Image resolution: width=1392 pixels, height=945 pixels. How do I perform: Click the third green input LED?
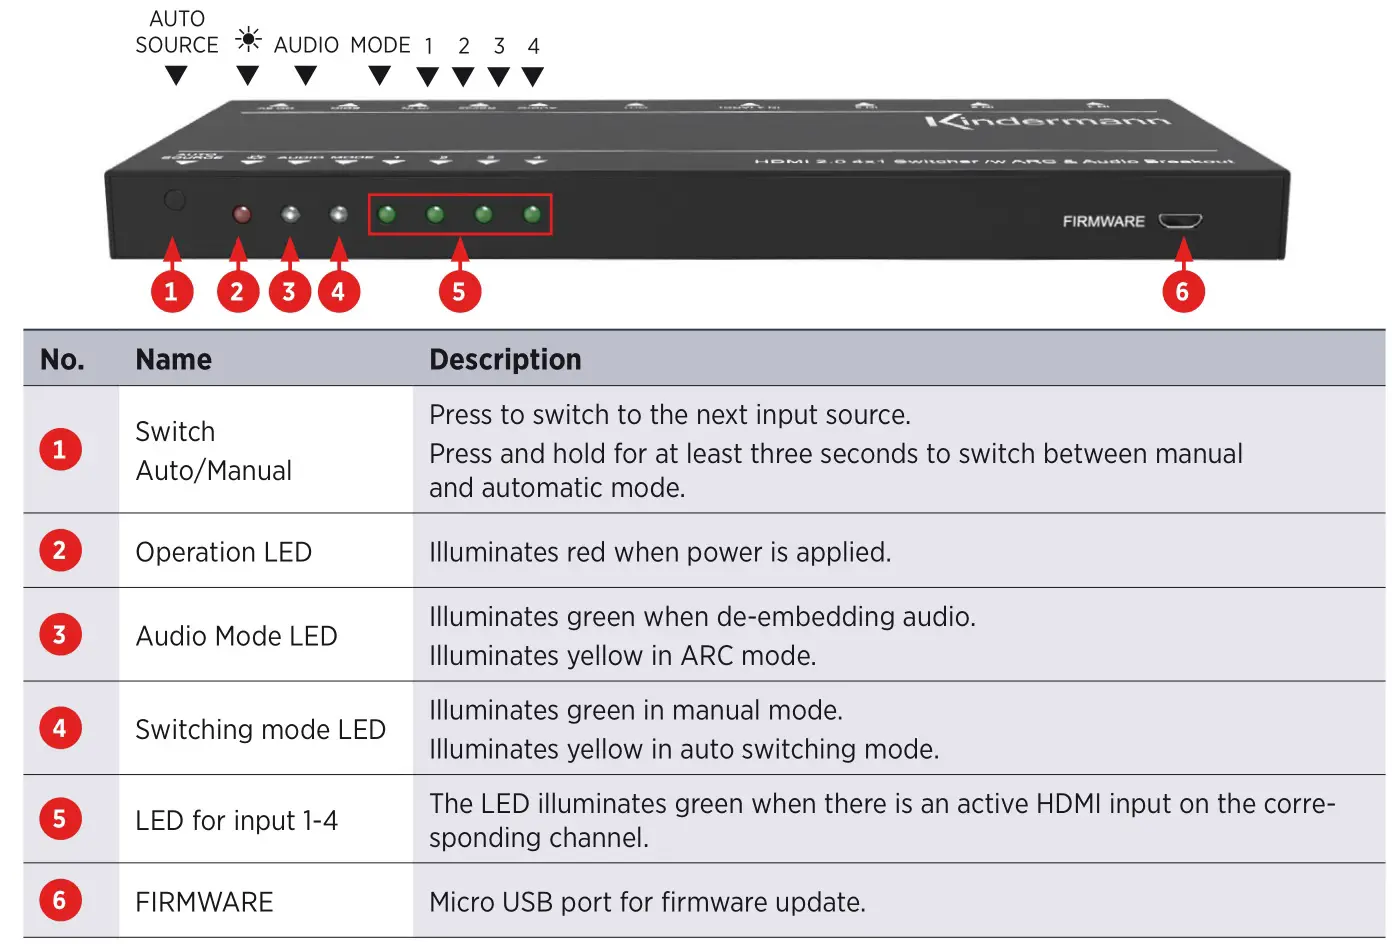(483, 214)
